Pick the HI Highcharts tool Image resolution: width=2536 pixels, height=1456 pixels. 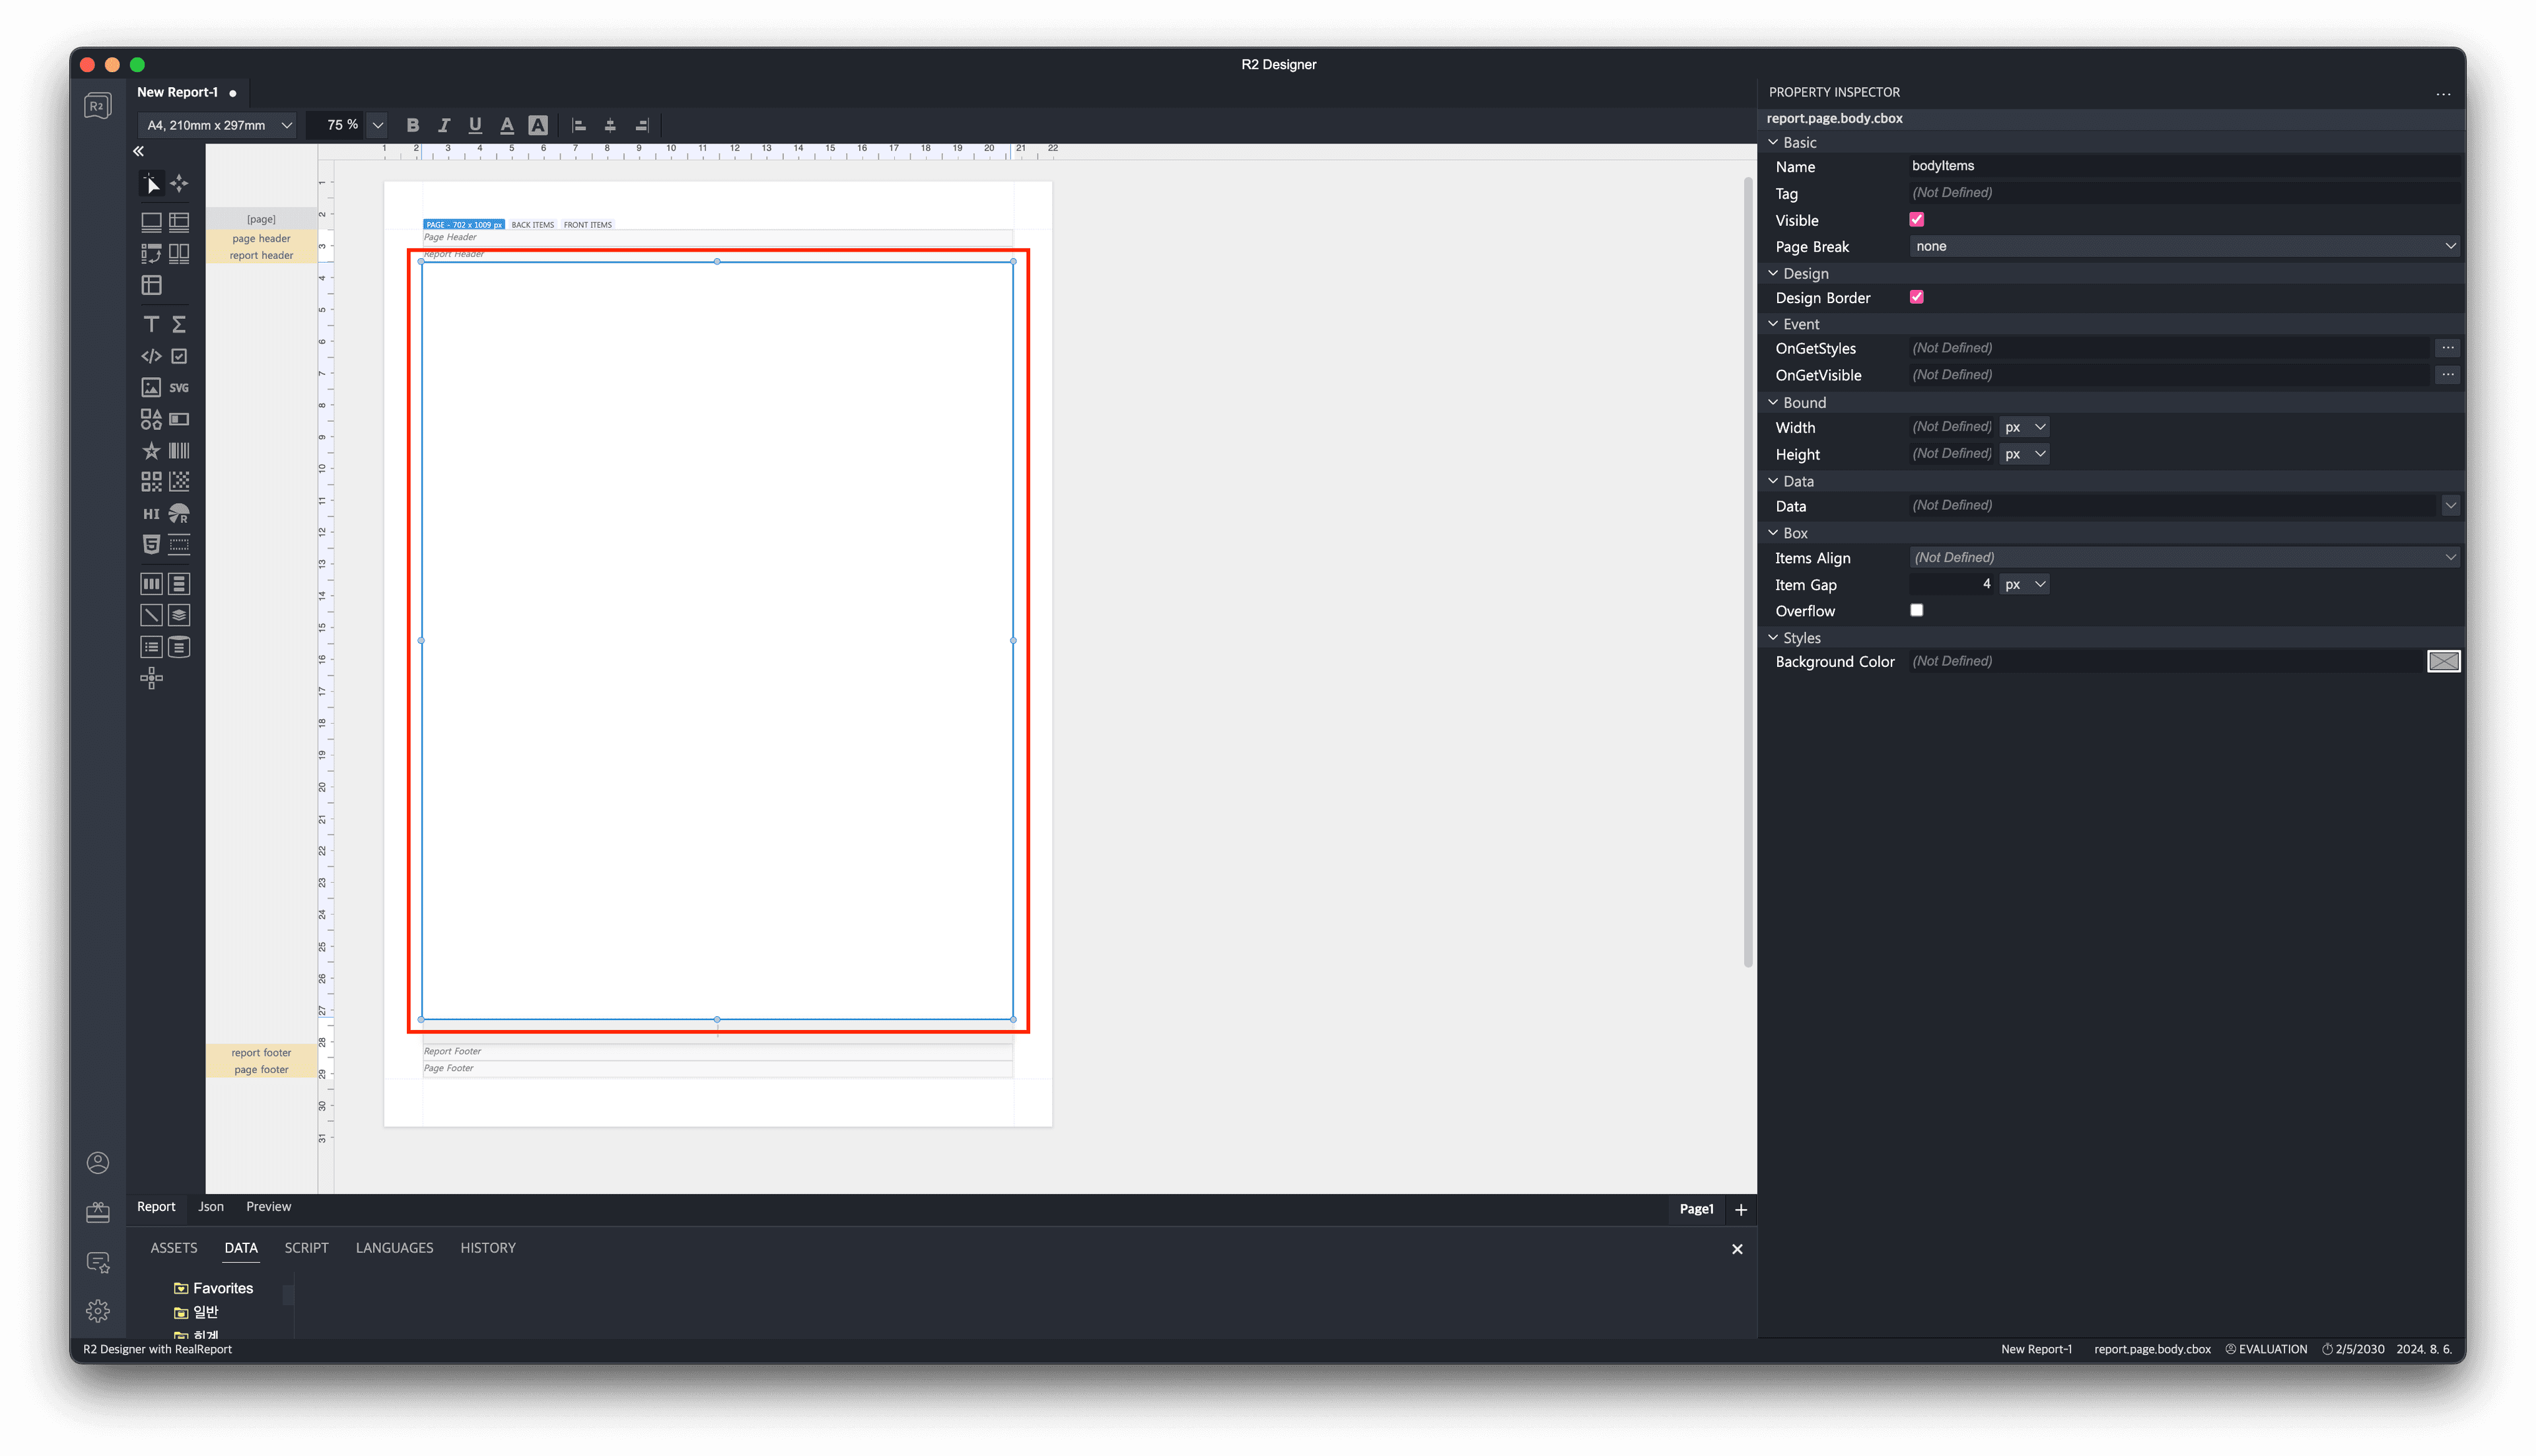point(151,514)
